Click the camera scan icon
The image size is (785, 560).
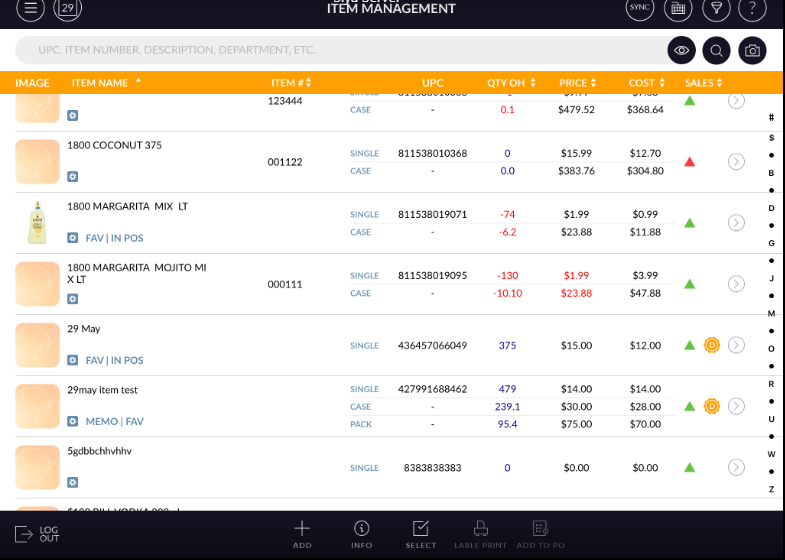752,50
